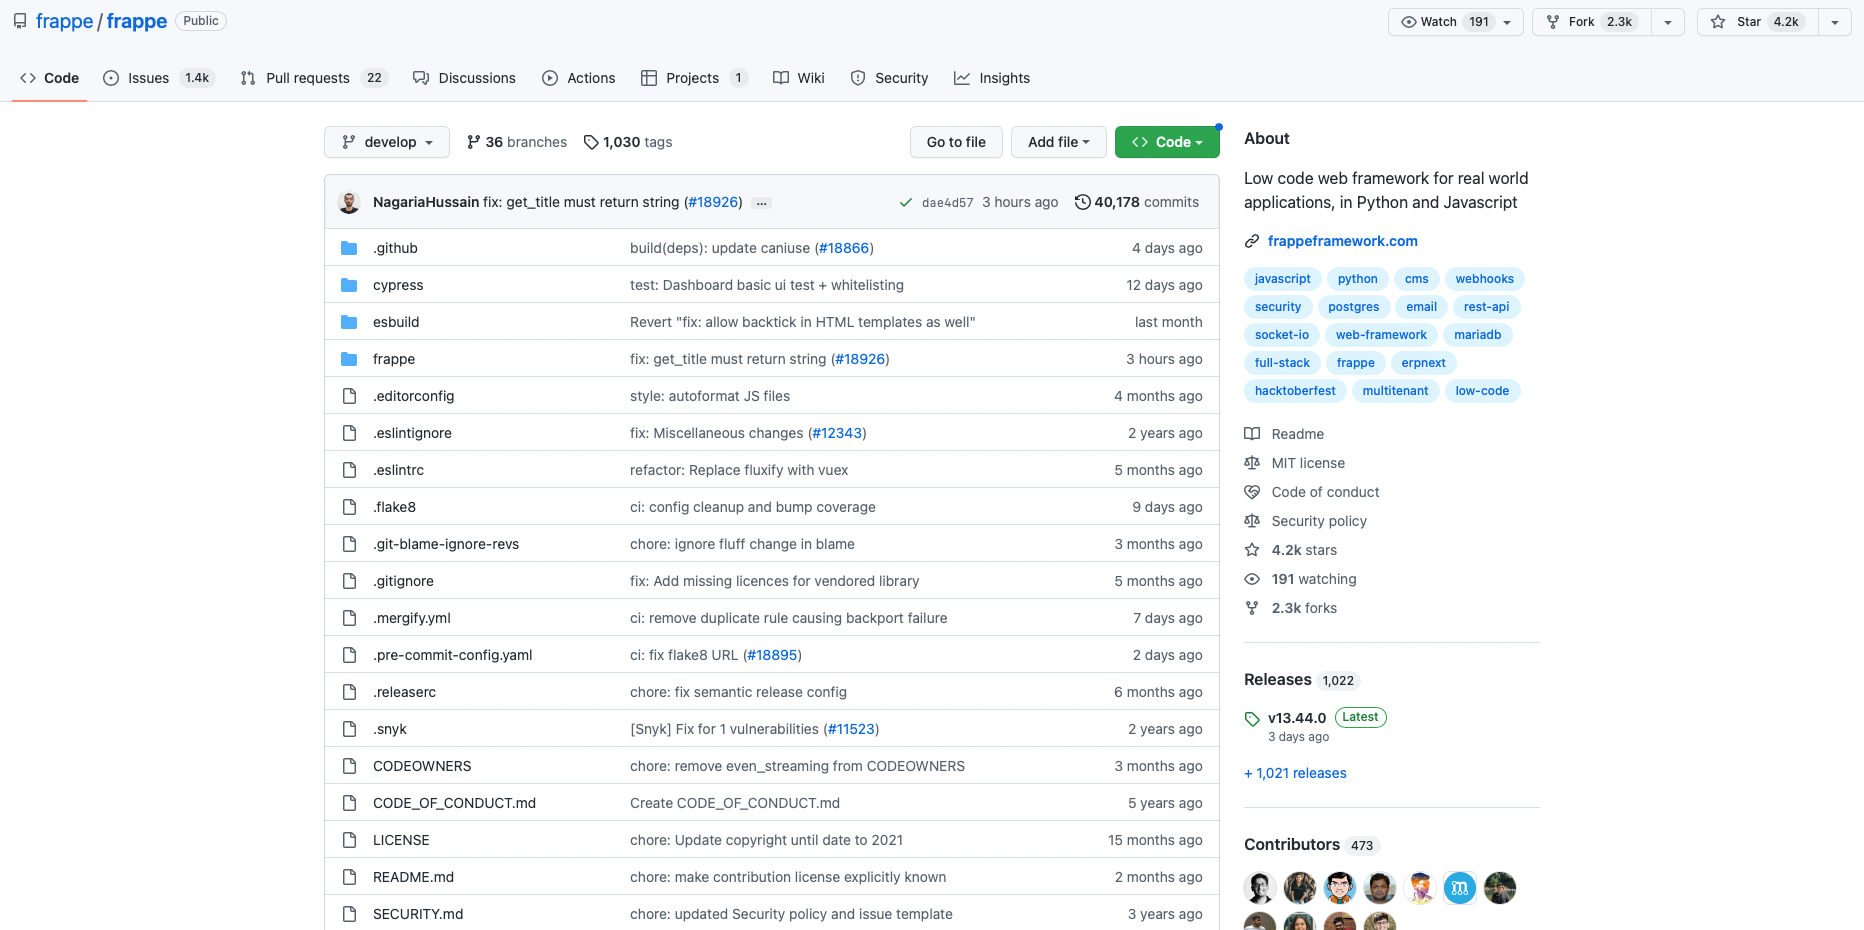Open the Insights tab

pos(992,78)
